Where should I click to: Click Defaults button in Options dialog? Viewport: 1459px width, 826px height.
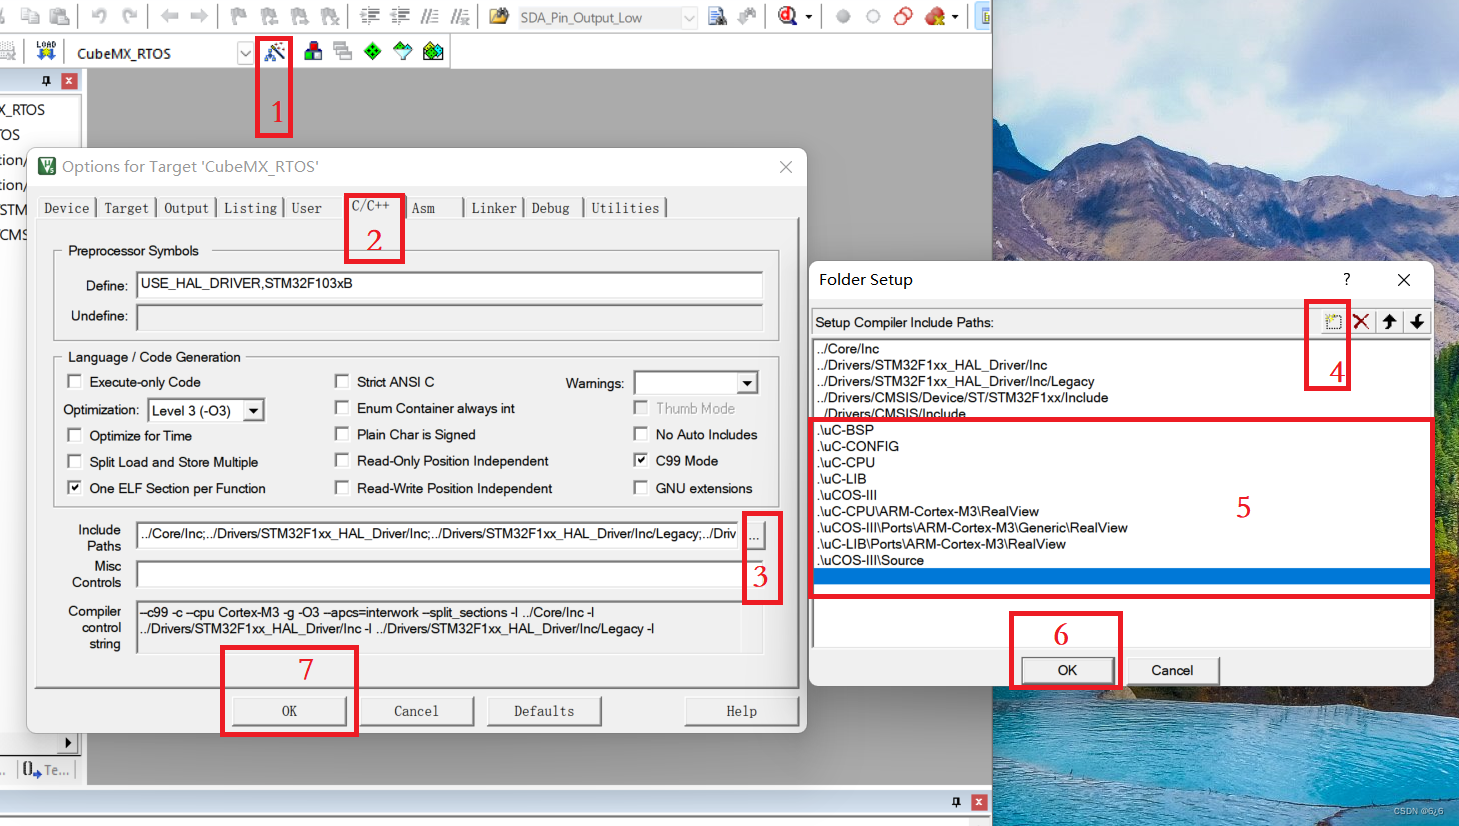(544, 711)
